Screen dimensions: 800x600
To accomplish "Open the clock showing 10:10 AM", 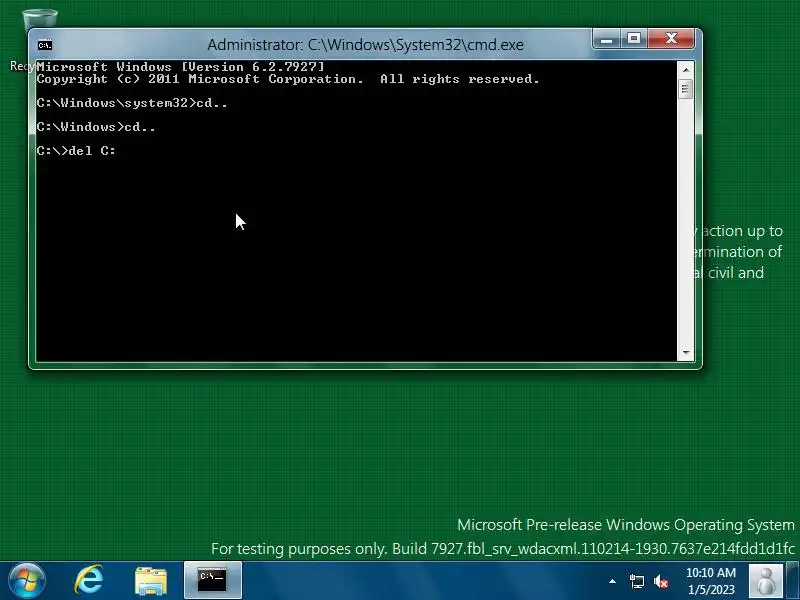I will (711, 581).
